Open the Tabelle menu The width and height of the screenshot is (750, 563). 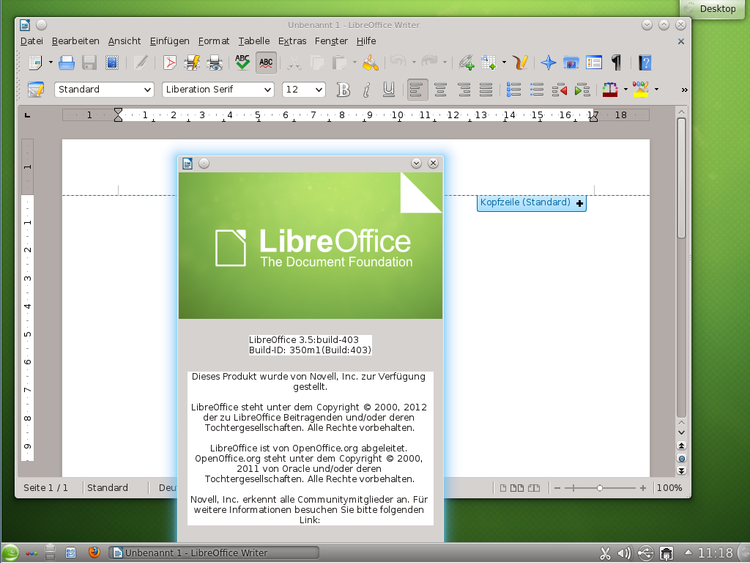point(254,41)
